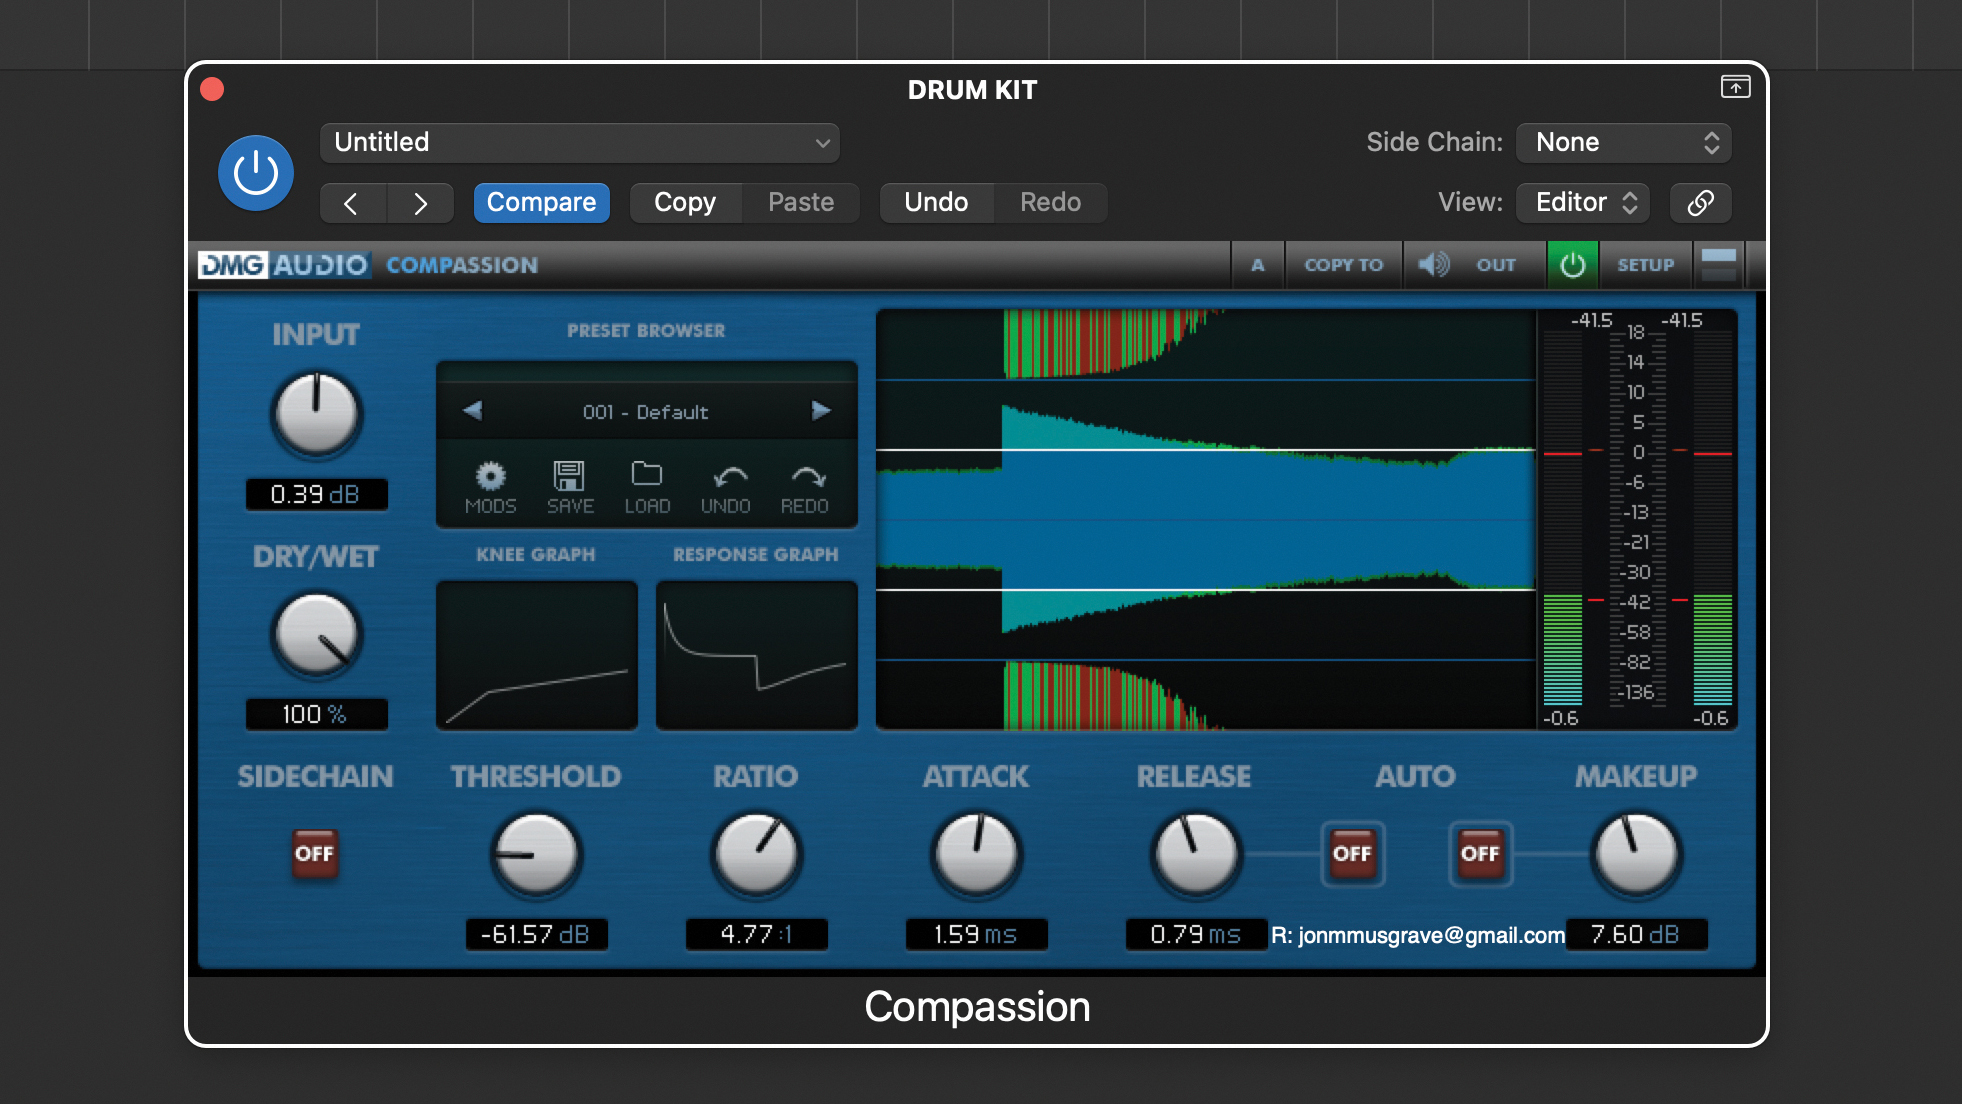This screenshot has height=1104, width=1962.
Task: Toggle the AUTO release OFF switch
Action: (x=1352, y=854)
